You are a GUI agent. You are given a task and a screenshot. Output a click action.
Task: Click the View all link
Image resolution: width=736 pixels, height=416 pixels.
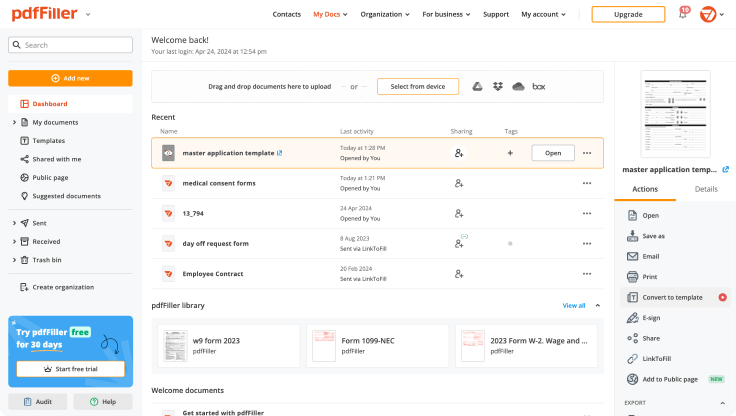pos(574,305)
